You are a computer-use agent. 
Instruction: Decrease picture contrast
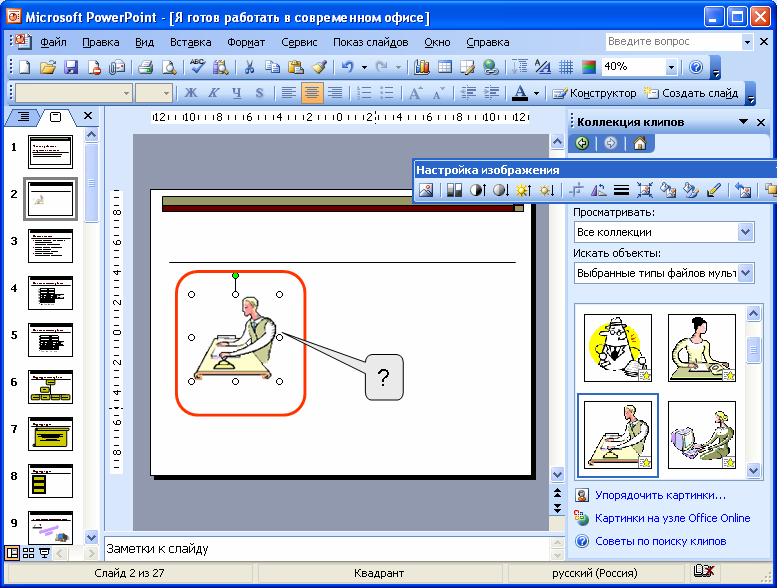click(500, 190)
